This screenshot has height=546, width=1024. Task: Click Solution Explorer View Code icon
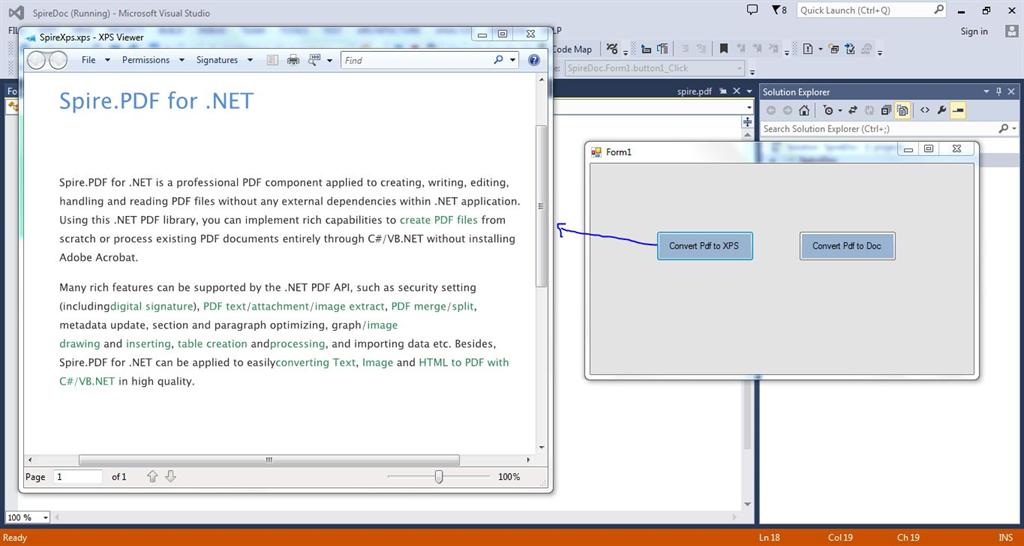[925, 110]
